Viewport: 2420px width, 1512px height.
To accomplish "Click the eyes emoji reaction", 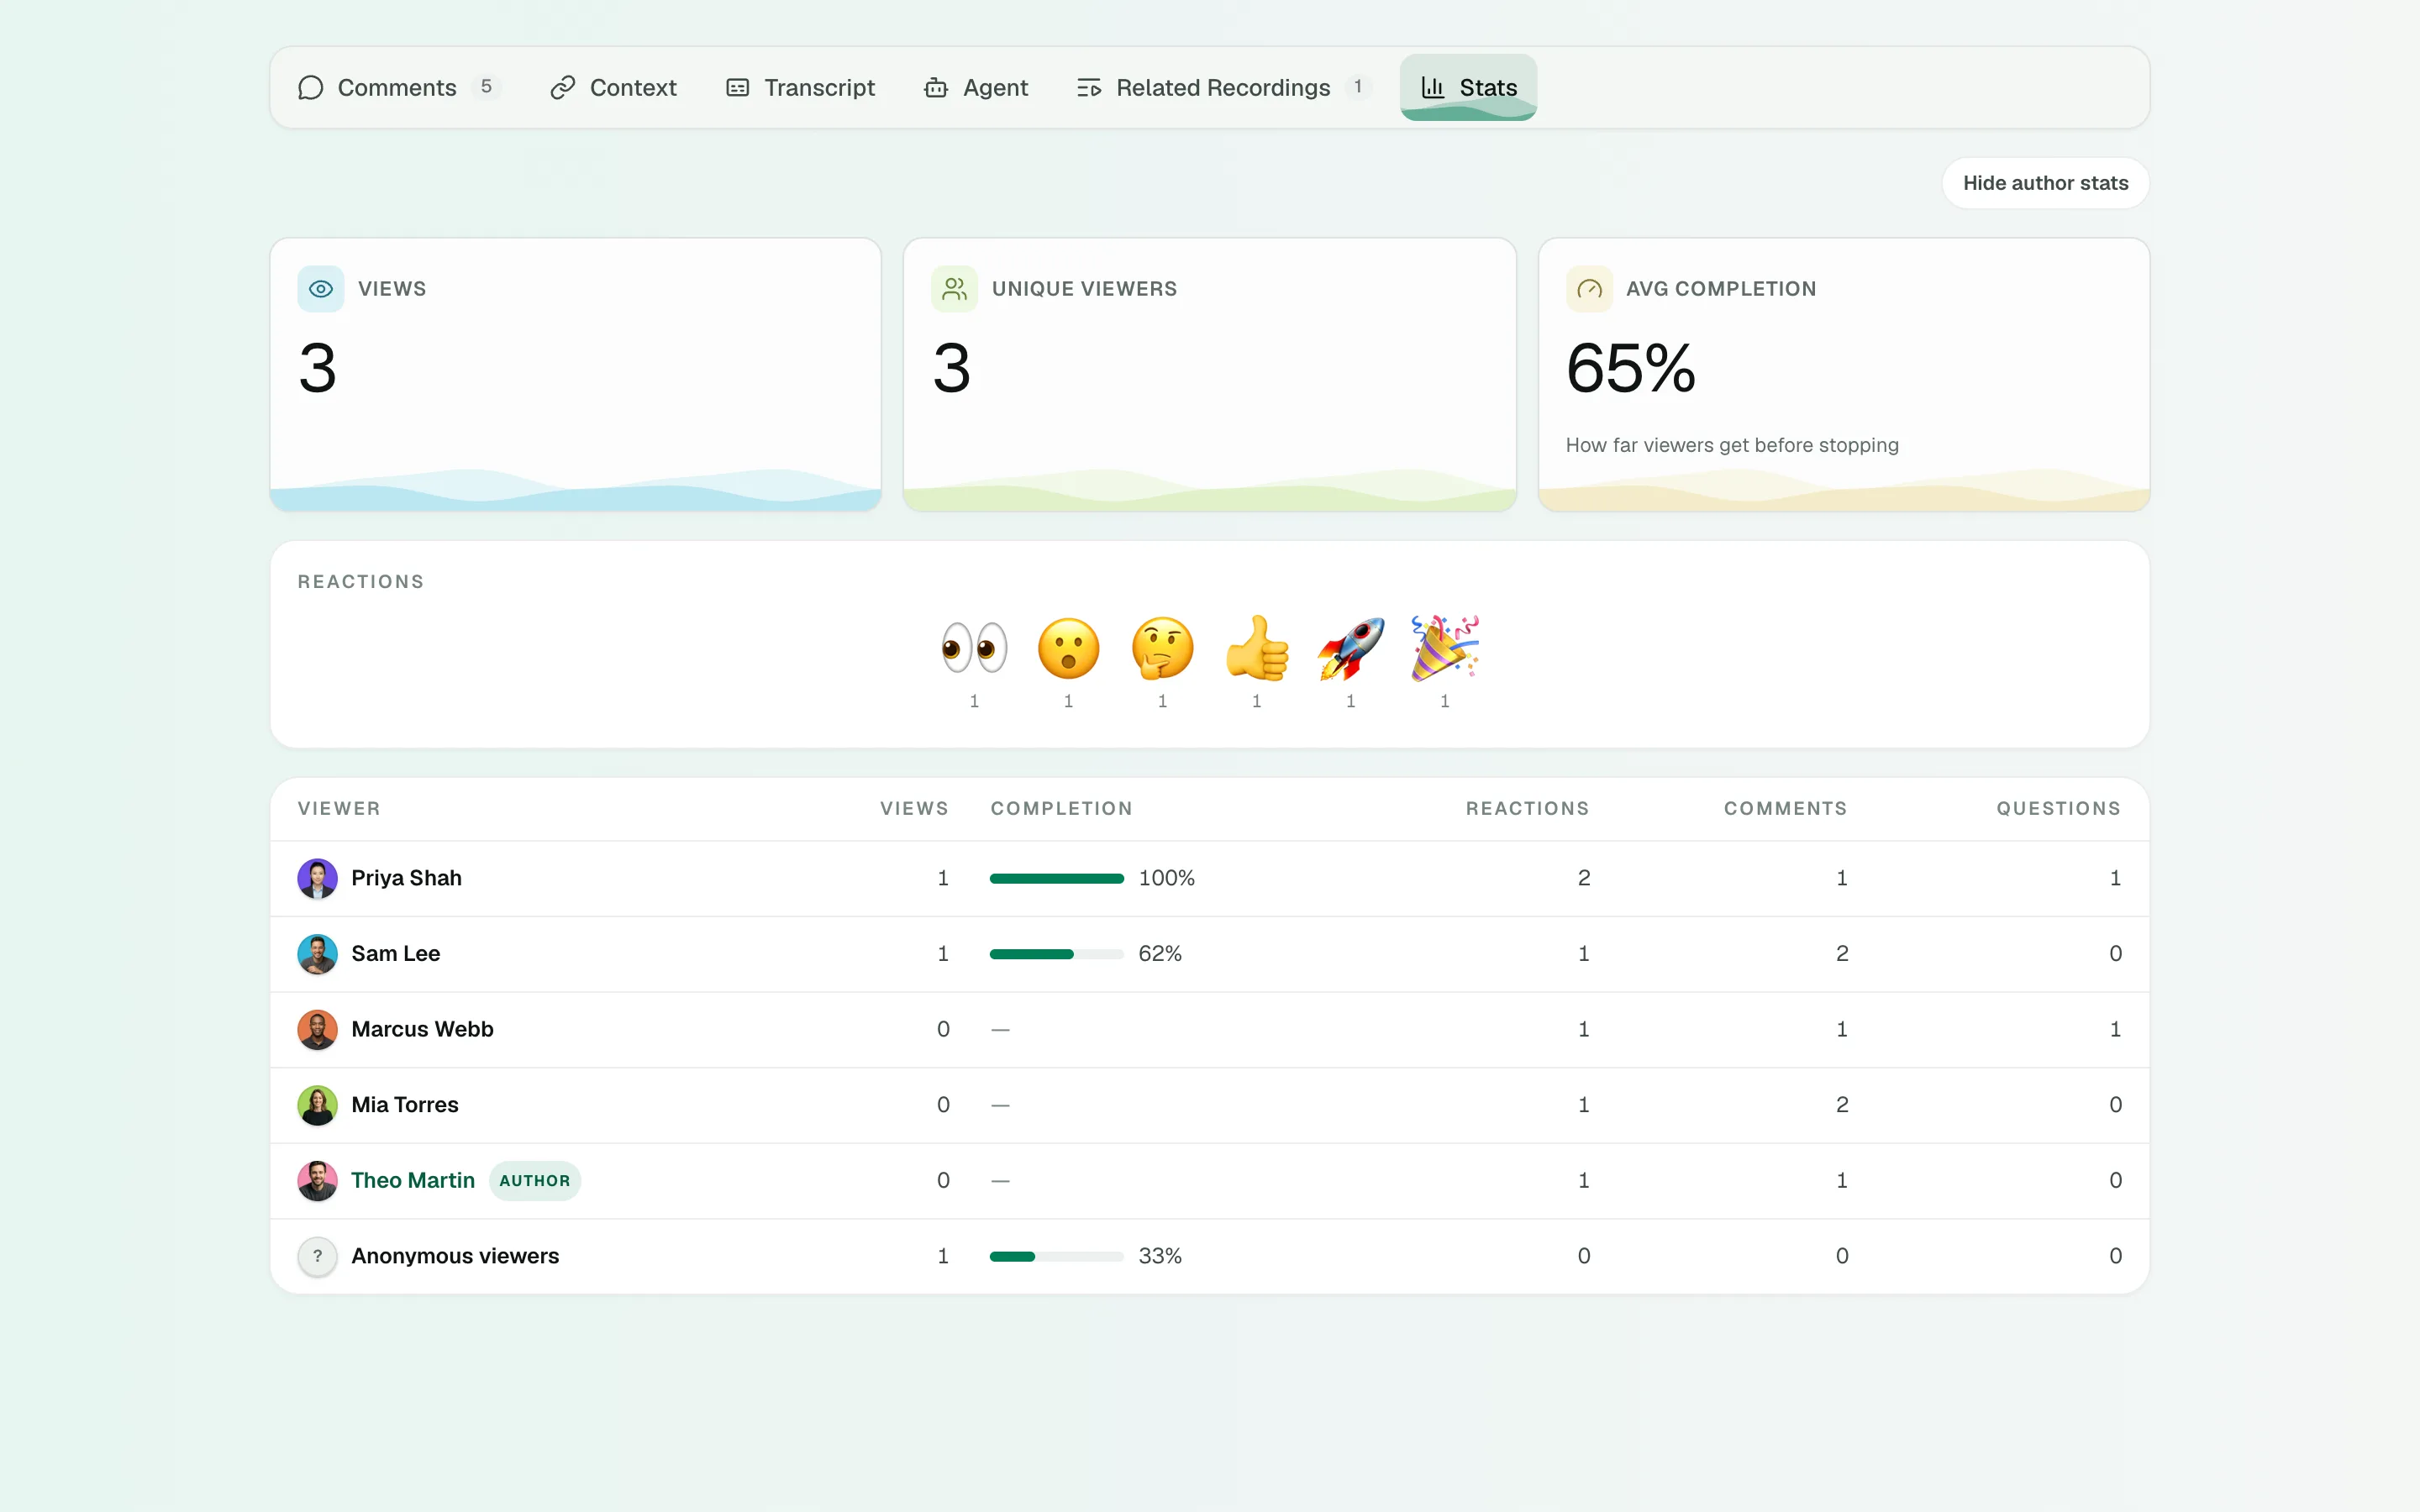I will click(974, 648).
